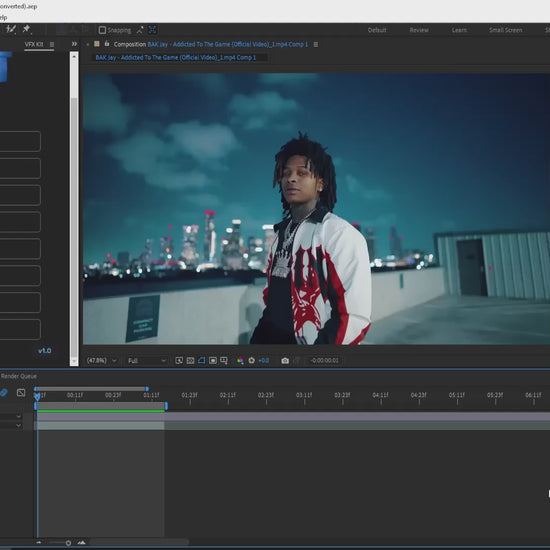Click the up arrow on VFX Kit scrollbar

[74, 57]
